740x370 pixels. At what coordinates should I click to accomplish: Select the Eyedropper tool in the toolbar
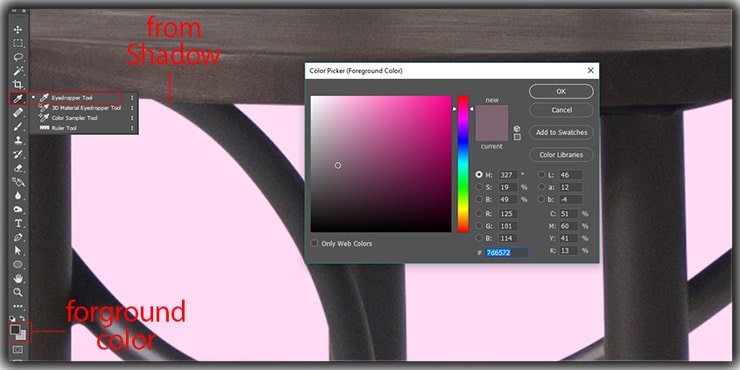(x=18, y=99)
